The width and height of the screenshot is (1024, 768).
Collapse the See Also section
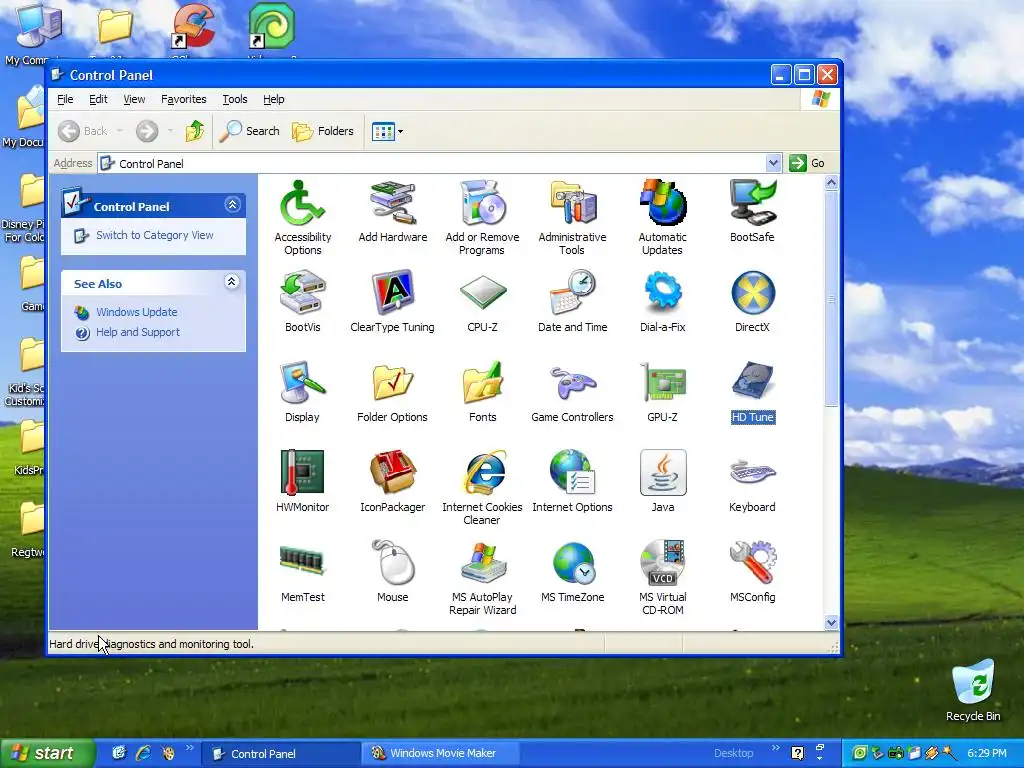[232, 282]
